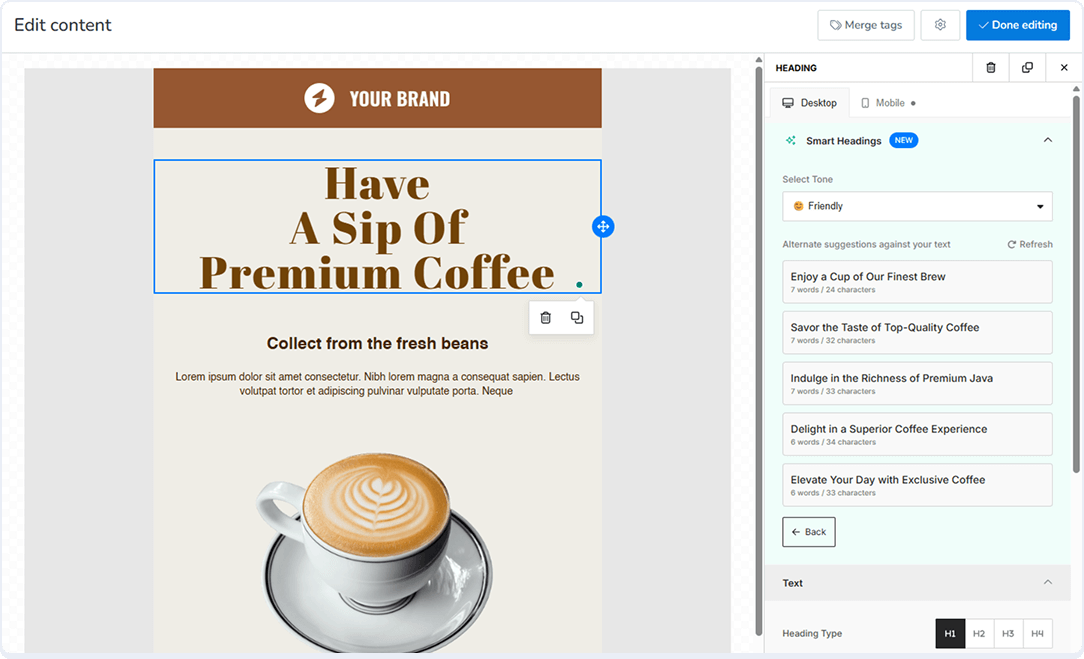Select H1 heading type
The width and height of the screenshot is (1084, 659).
tap(950, 633)
